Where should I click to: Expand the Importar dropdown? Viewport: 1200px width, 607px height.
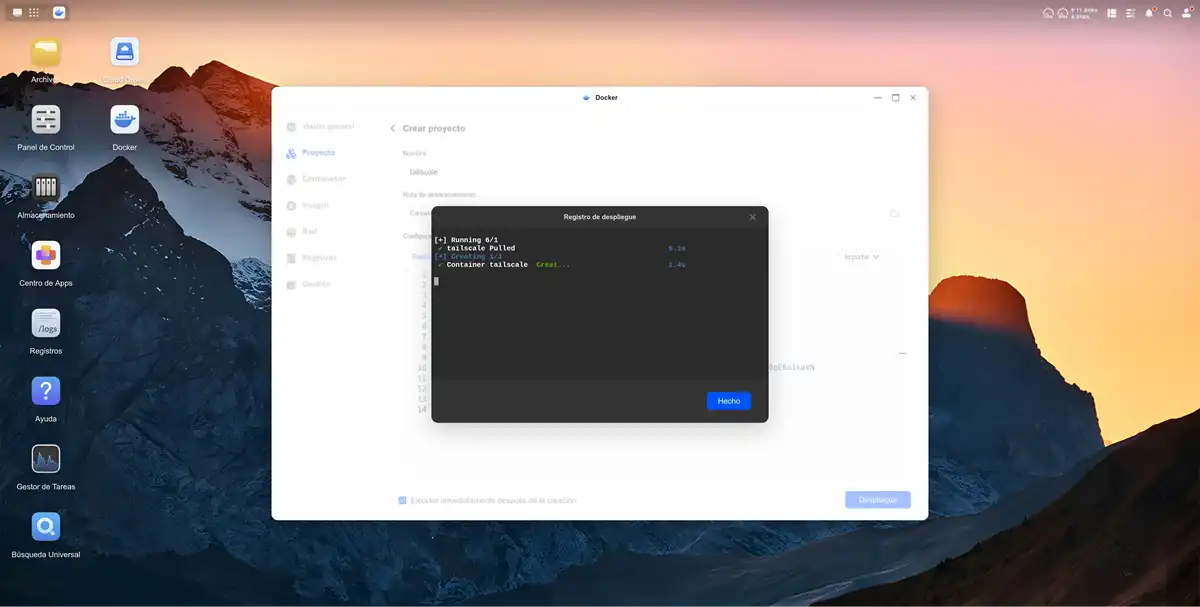pos(861,257)
